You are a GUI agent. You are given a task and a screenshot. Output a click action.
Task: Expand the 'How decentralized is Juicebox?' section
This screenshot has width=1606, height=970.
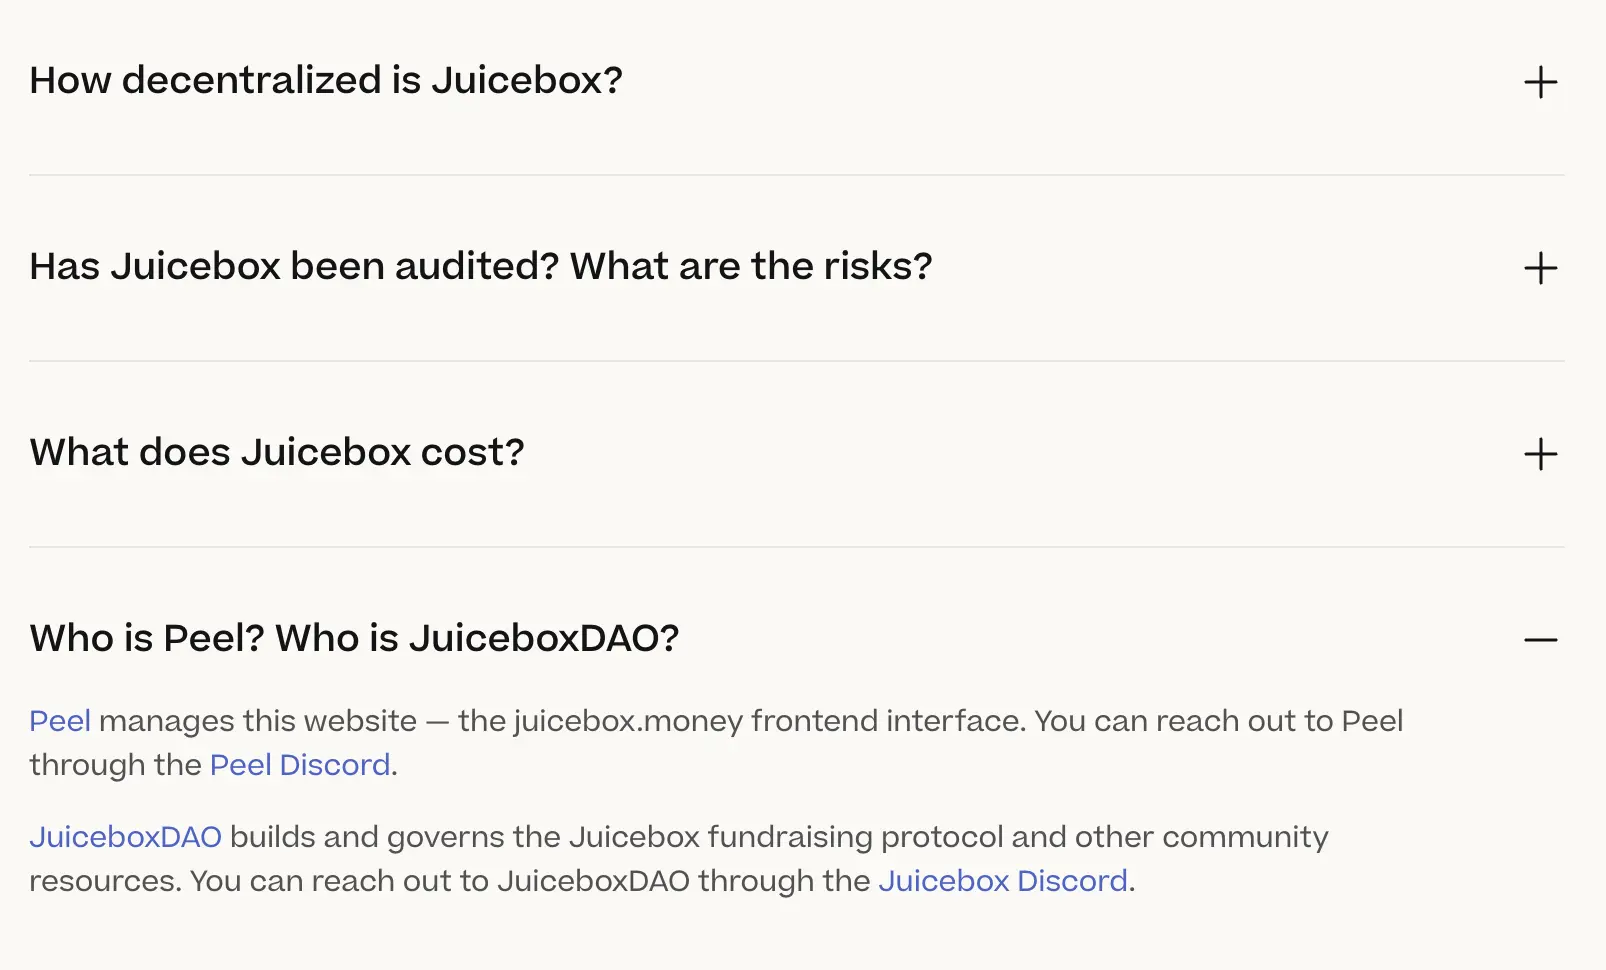[325, 80]
